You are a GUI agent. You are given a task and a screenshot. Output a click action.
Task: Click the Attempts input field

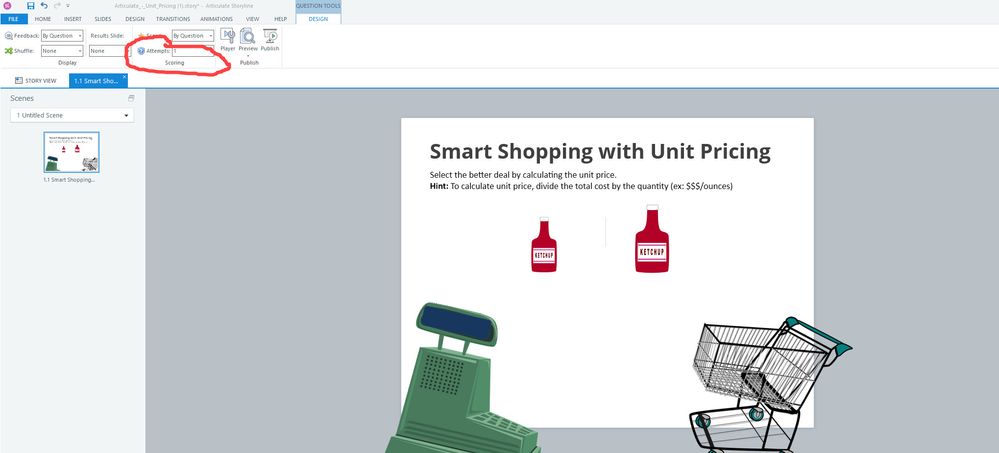pyautogui.click(x=193, y=51)
